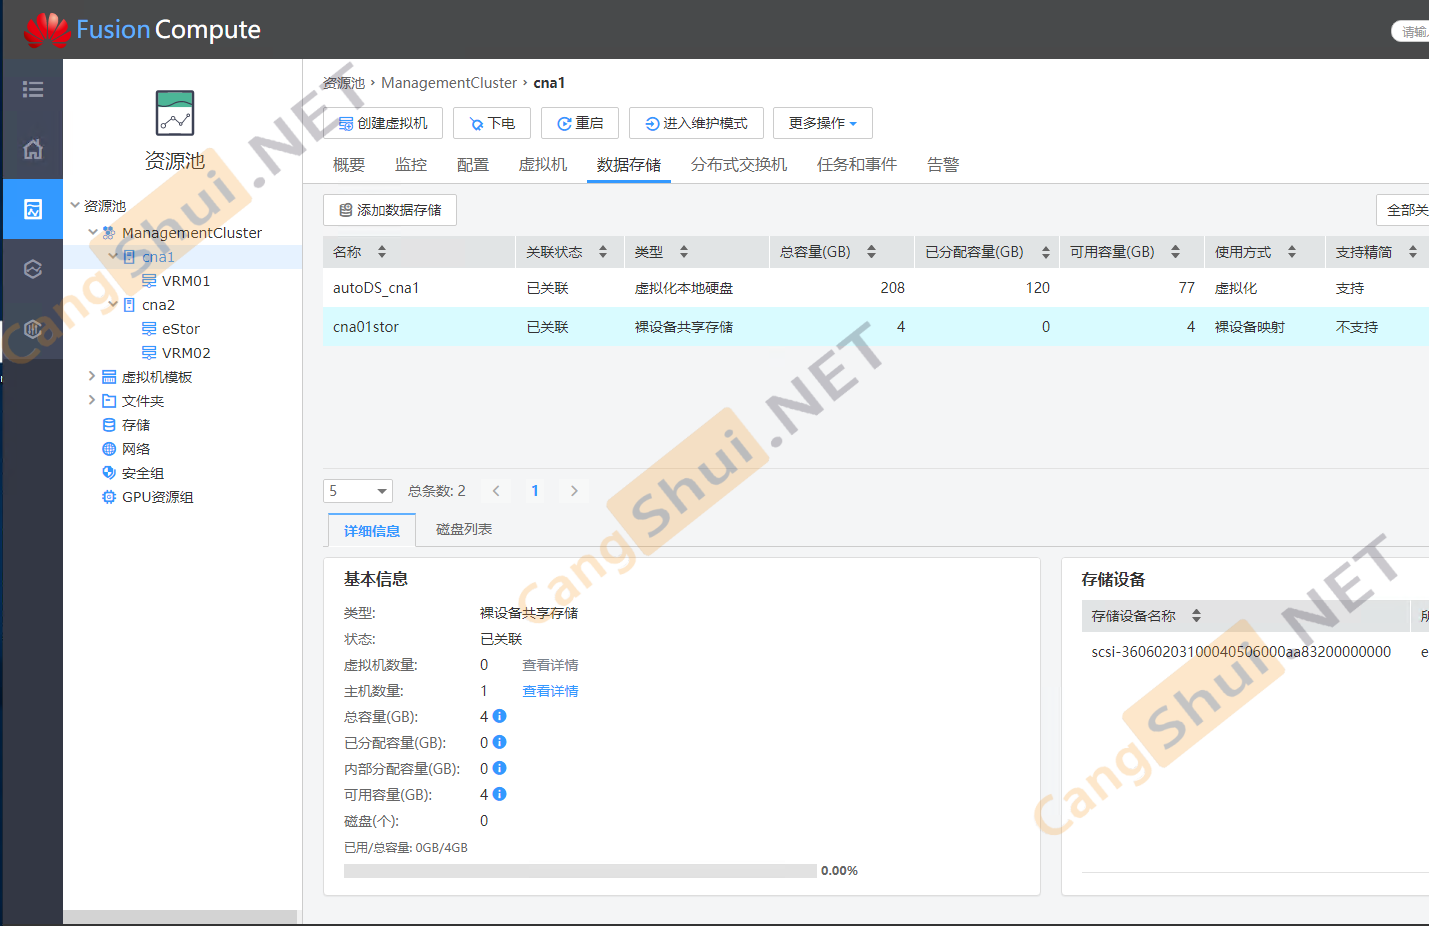Expand the 文件夹 tree node
This screenshot has height=926, width=1429.
pyautogui.click(x=92, y=400)
